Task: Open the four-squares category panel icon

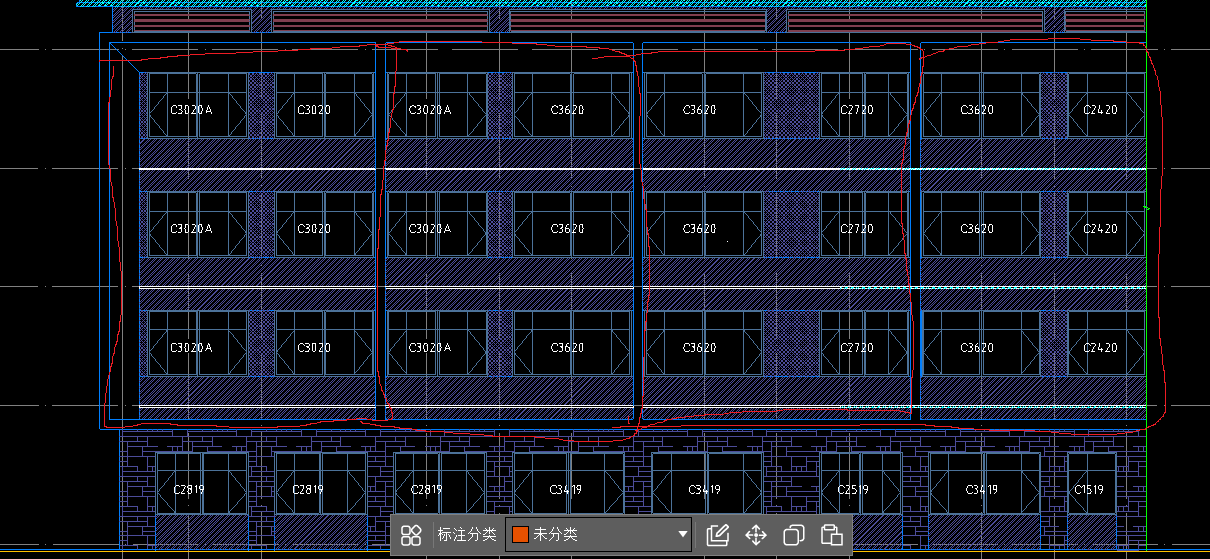Action: click(411, 535)
